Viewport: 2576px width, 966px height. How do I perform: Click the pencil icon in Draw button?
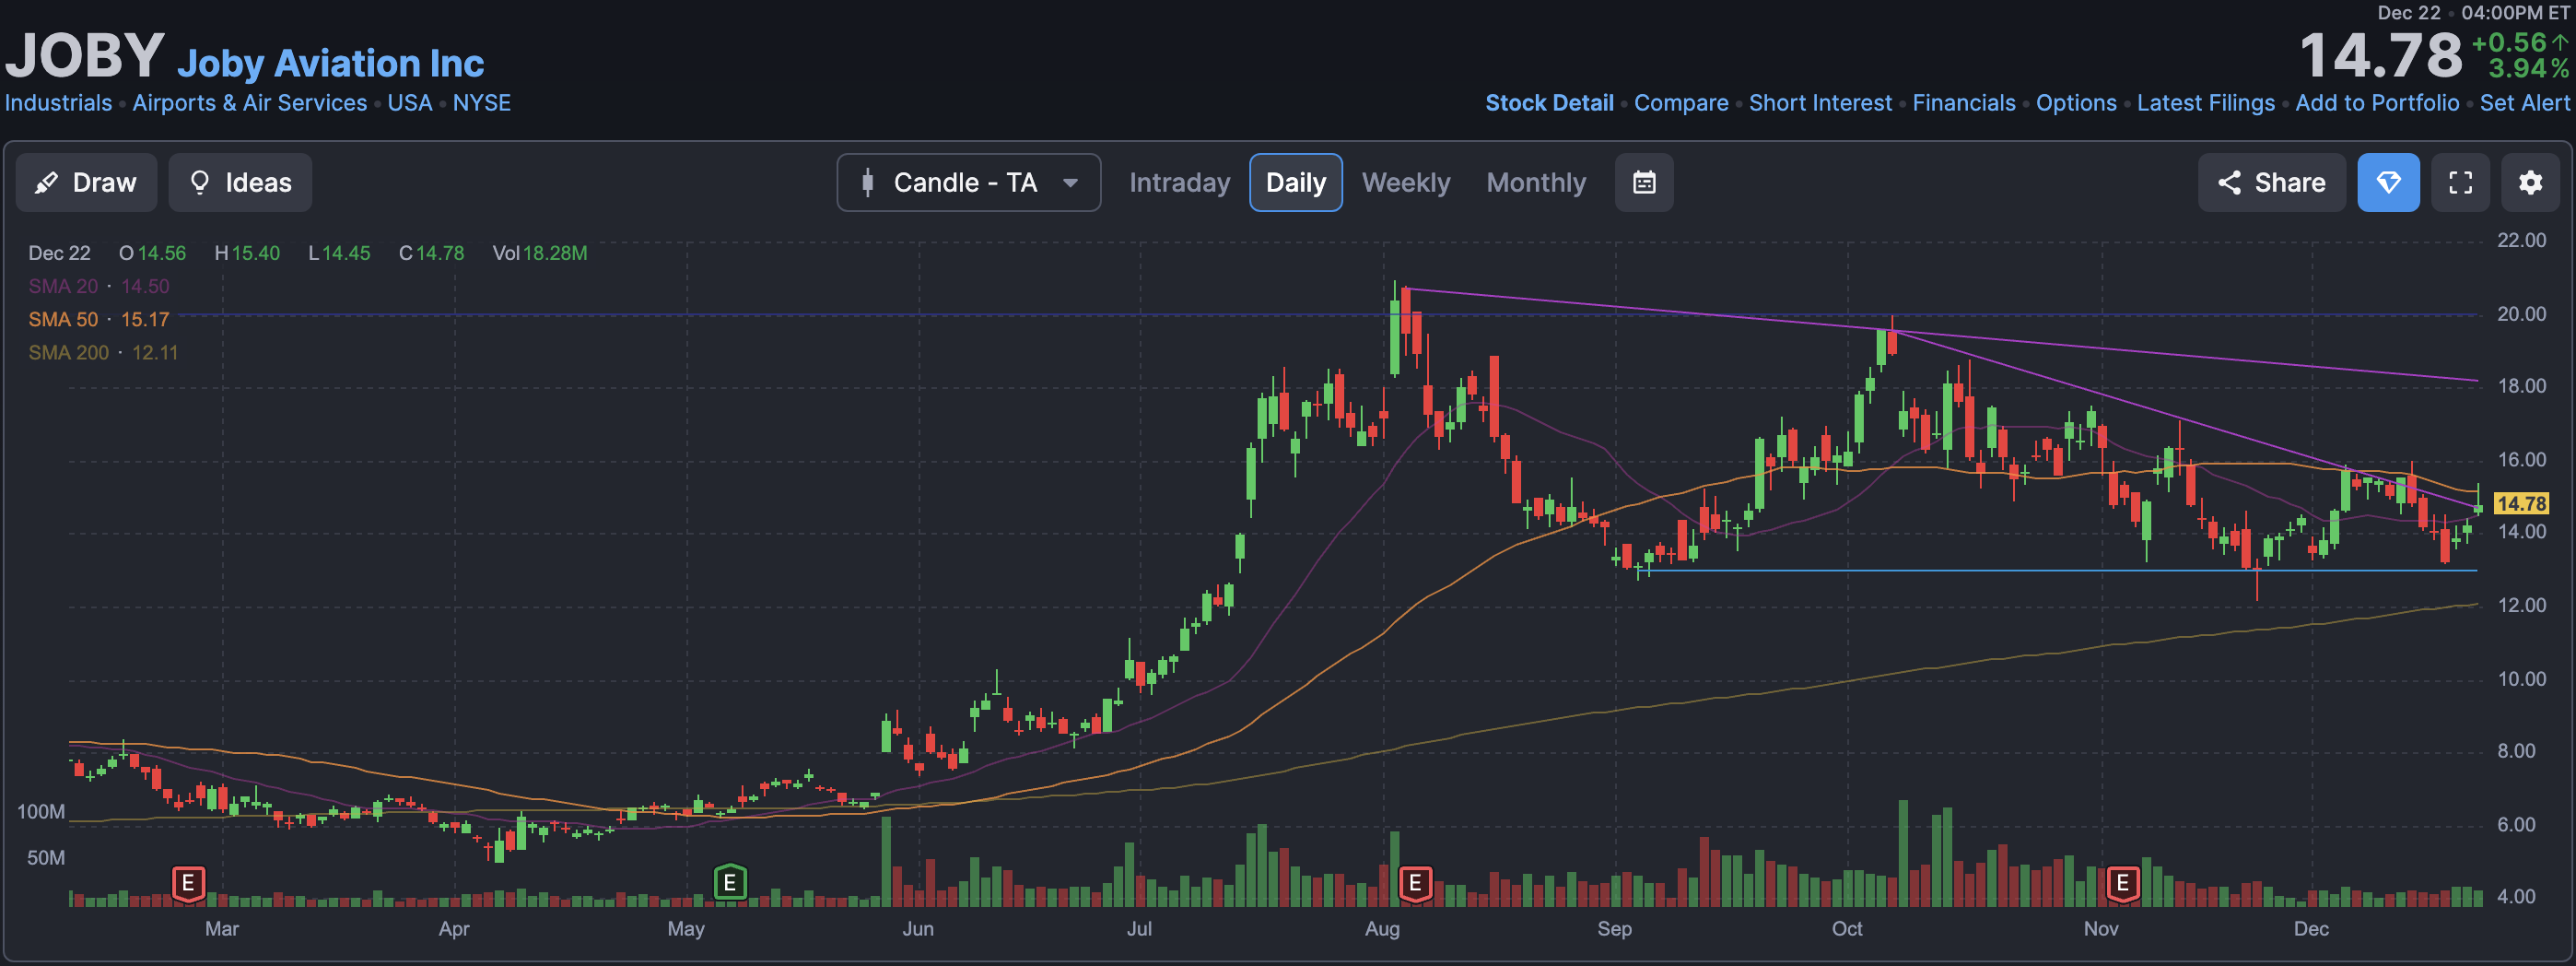click(46, 183)
